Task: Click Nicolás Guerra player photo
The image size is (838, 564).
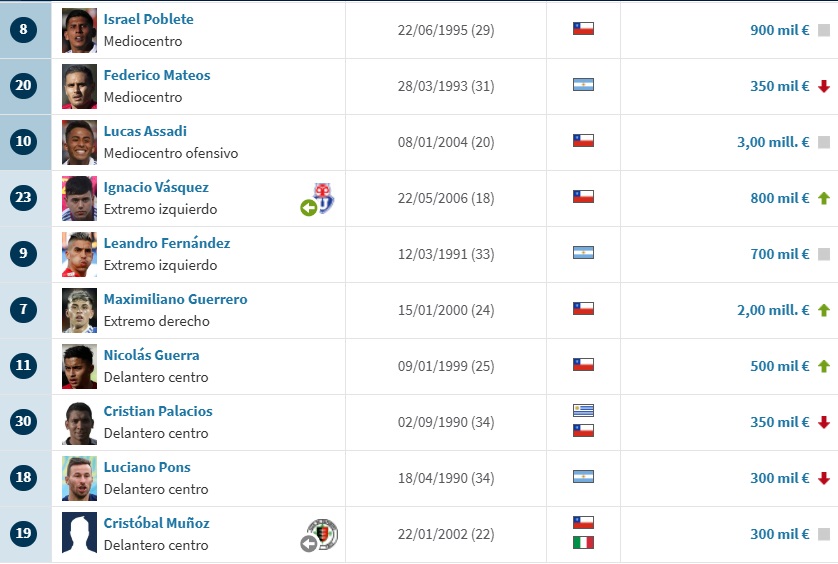Action: click(79, 366)
